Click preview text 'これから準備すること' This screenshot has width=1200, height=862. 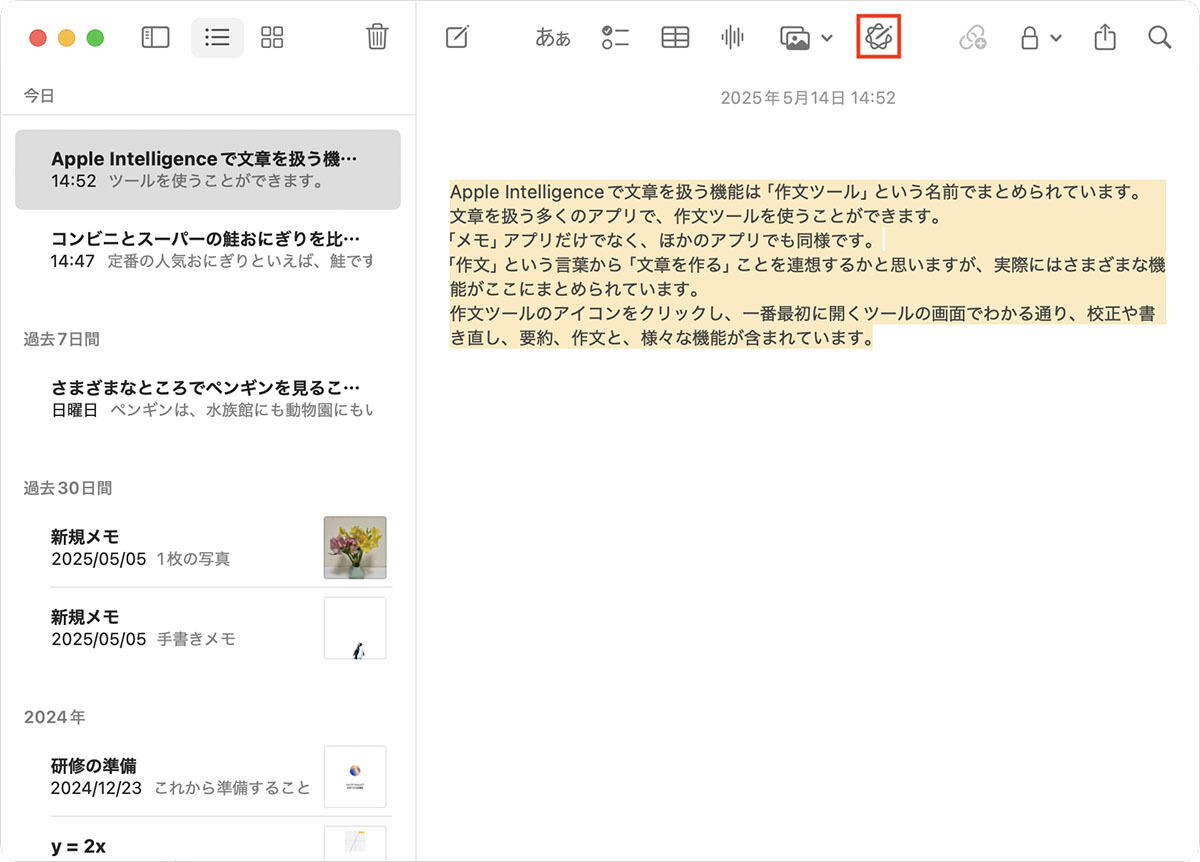[x=232, y=788]
